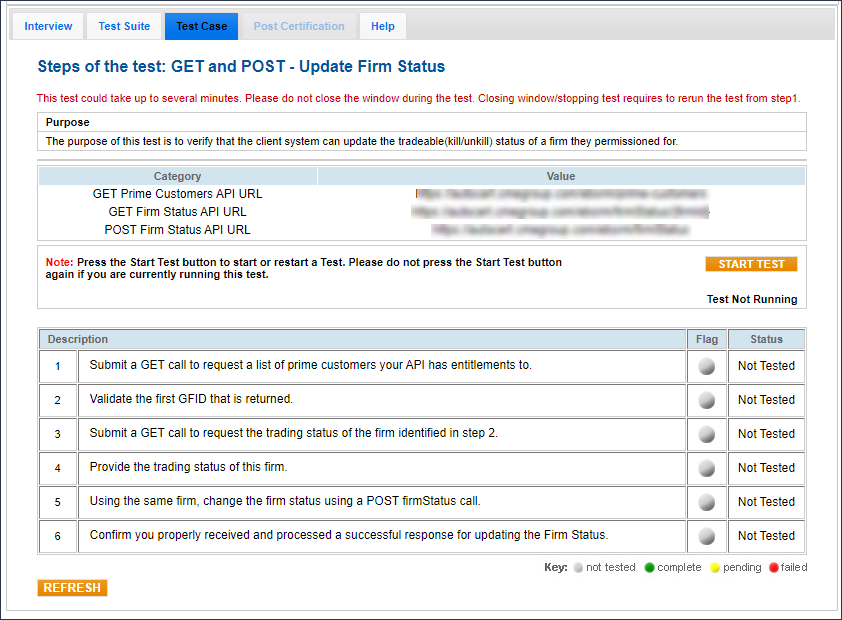This screenshot has height=620, width=842.
Task: Click the step 3 gray flag indicator
Action: tap(707, 435)
